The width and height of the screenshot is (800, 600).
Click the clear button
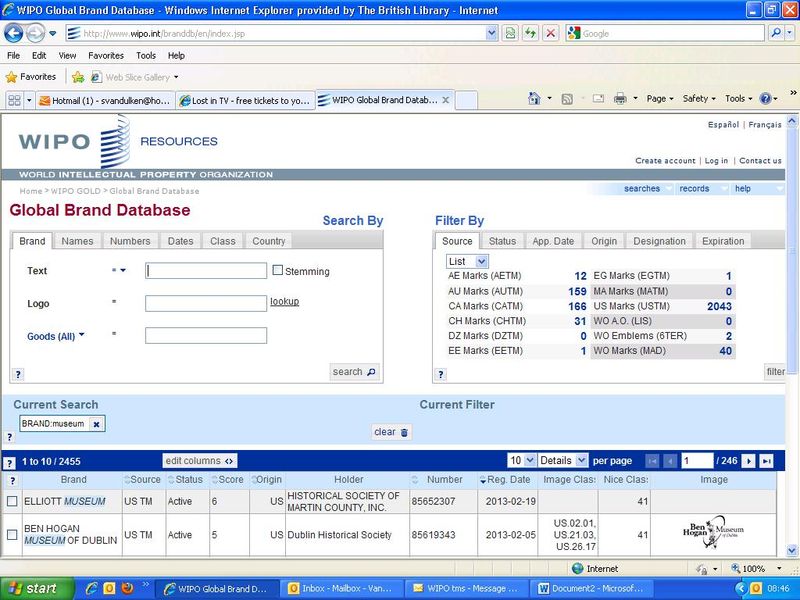coord(391,432)
